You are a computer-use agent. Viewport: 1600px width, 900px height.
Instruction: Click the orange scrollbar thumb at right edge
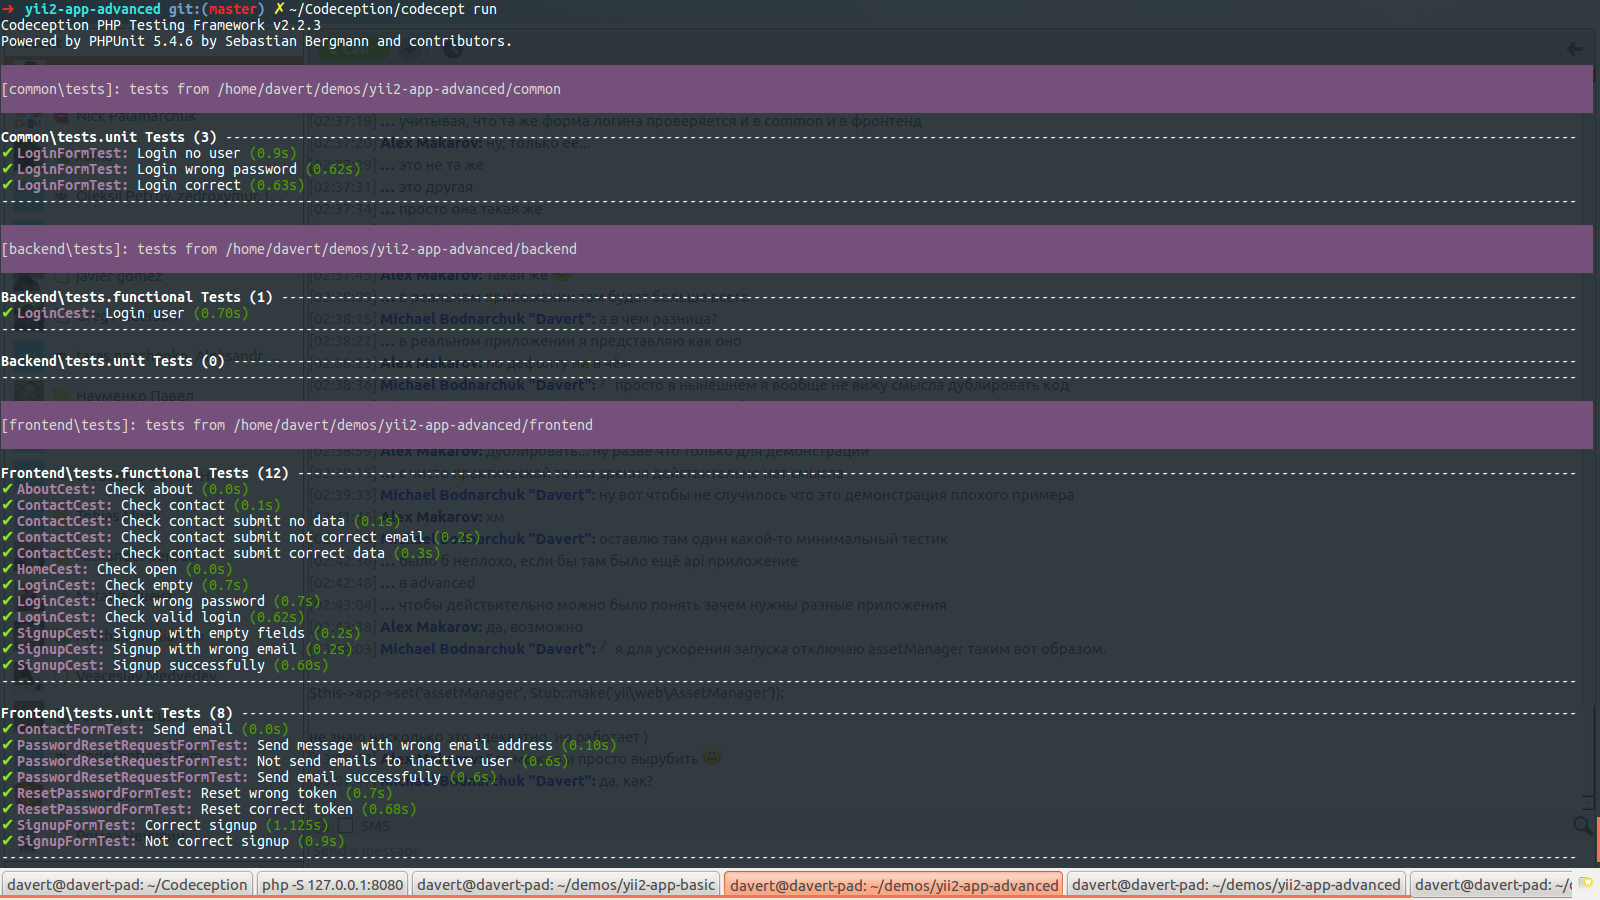click(x=1597, y=838)
